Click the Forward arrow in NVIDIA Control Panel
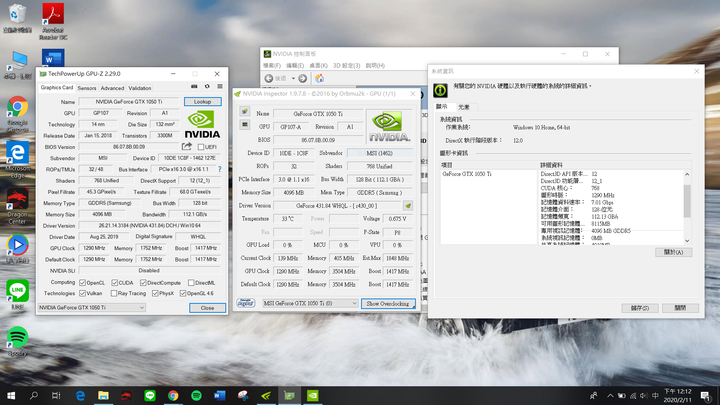This screenshot has width=720, height=405. pos(303,79)
